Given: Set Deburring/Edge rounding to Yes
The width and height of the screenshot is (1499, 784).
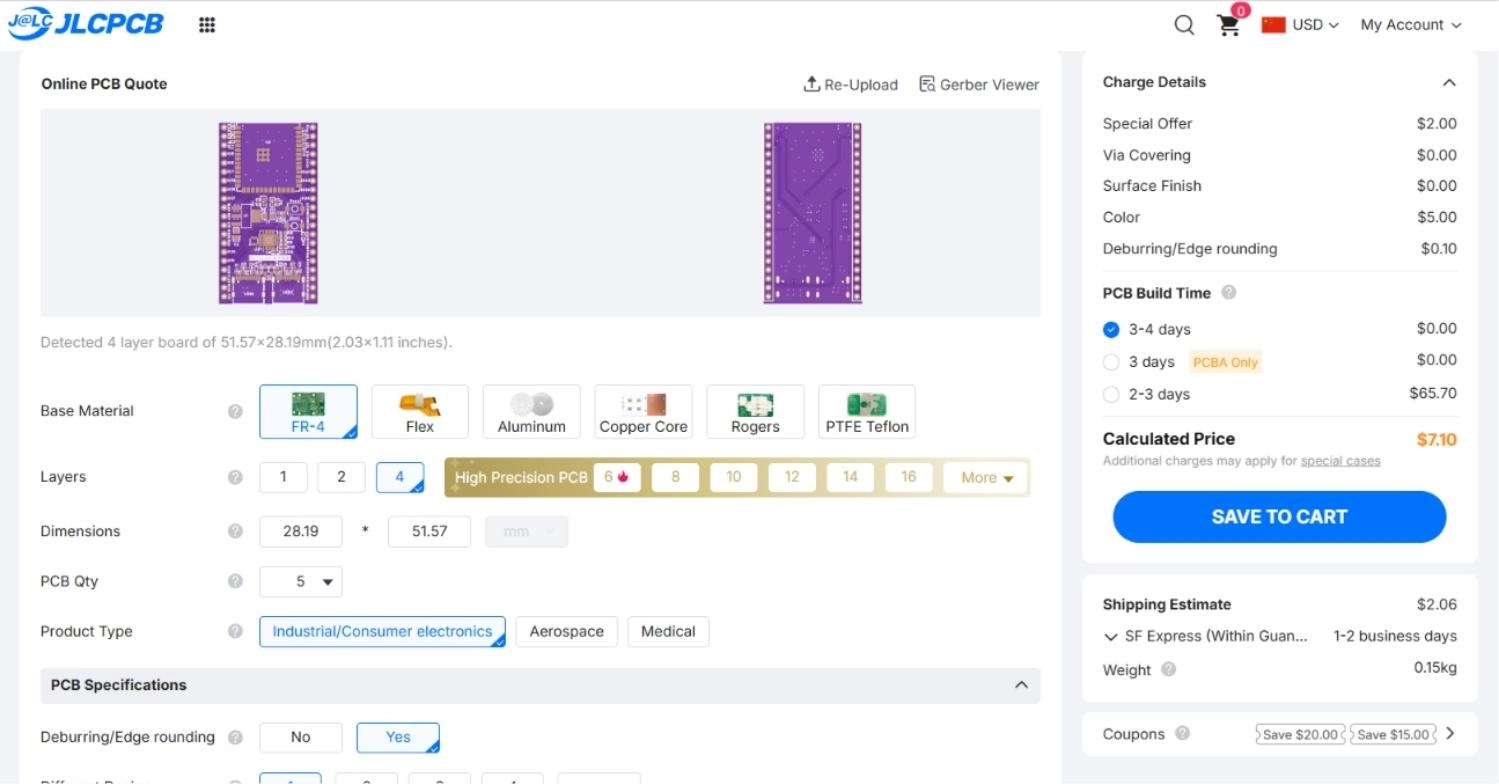Looking at the screenshot, I should (398, 737).
